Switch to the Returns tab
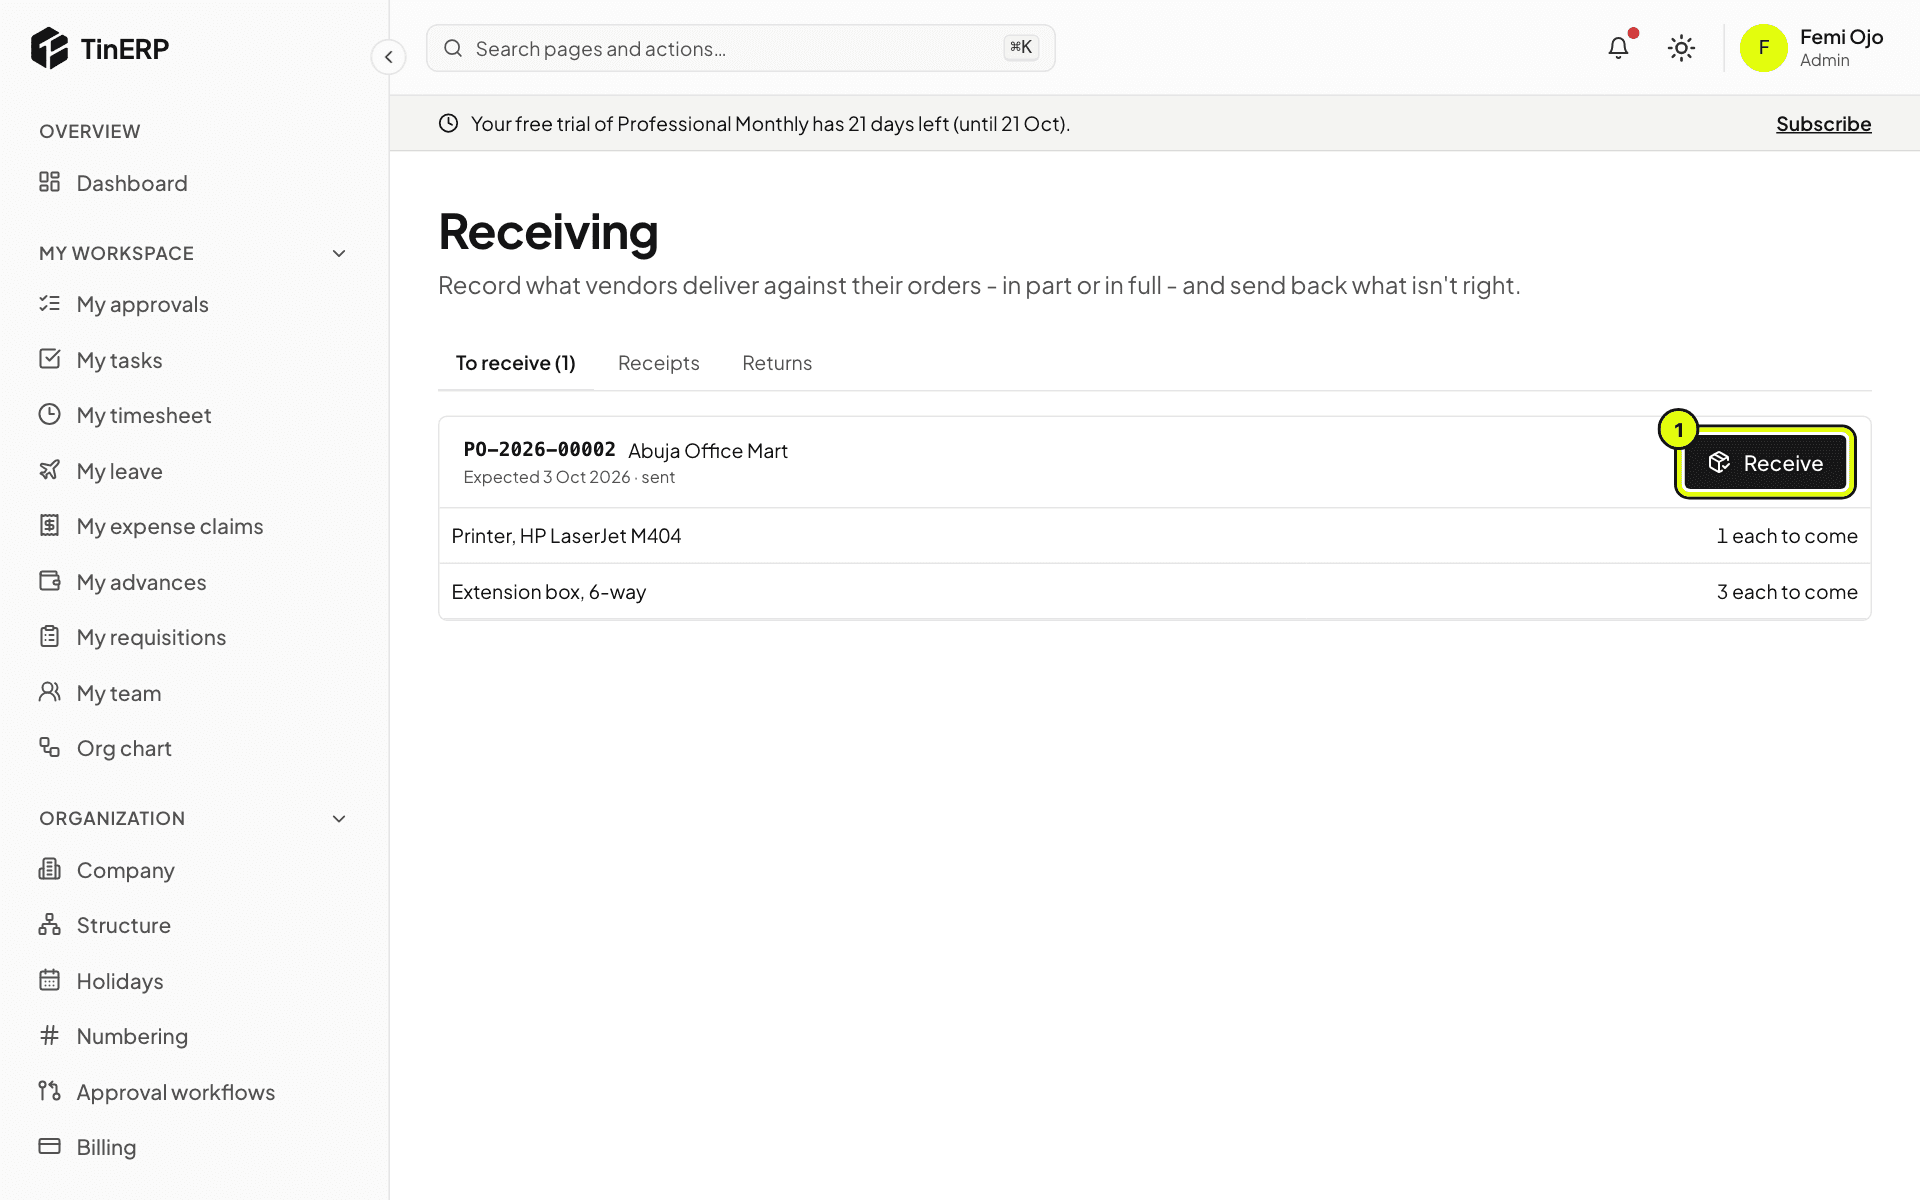Image resolution: width=1920 pixels, height=1200 pixels. (777, 363)
